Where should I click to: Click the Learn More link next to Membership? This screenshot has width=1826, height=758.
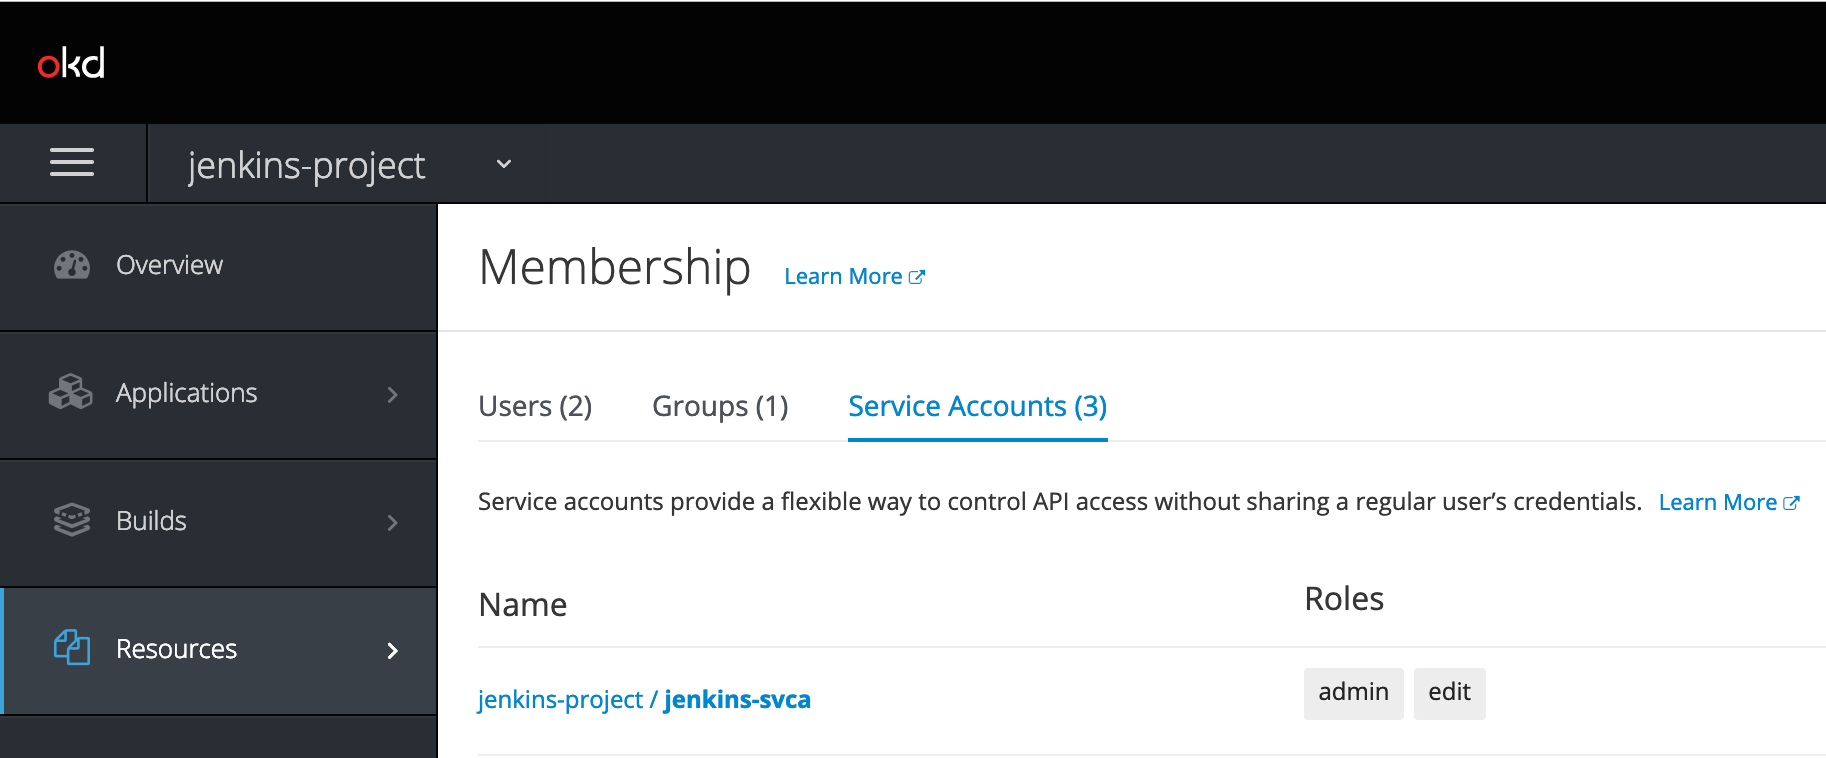pyautogui.click(x=843, y=276)
